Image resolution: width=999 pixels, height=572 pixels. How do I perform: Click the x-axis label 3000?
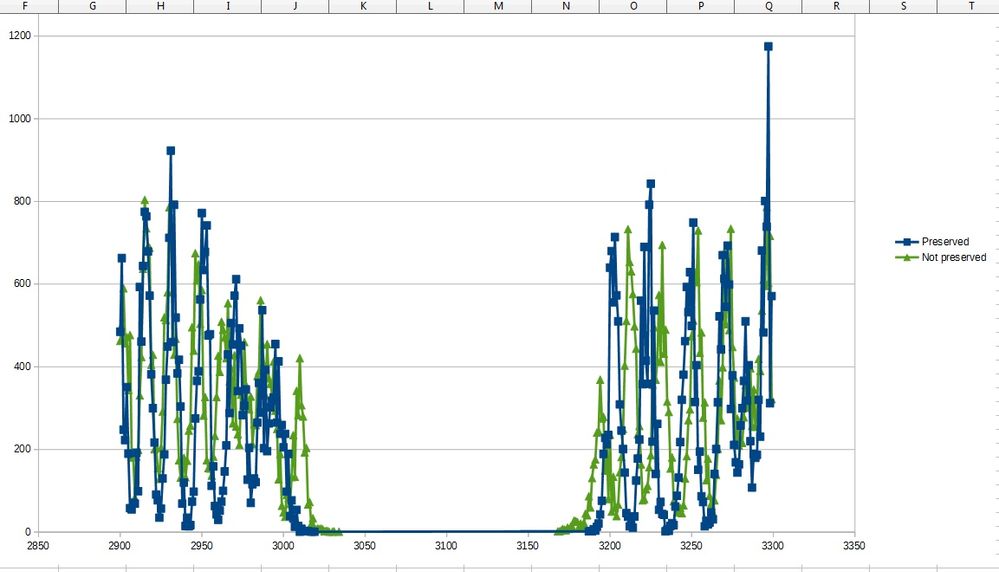(x=283, y=546)
